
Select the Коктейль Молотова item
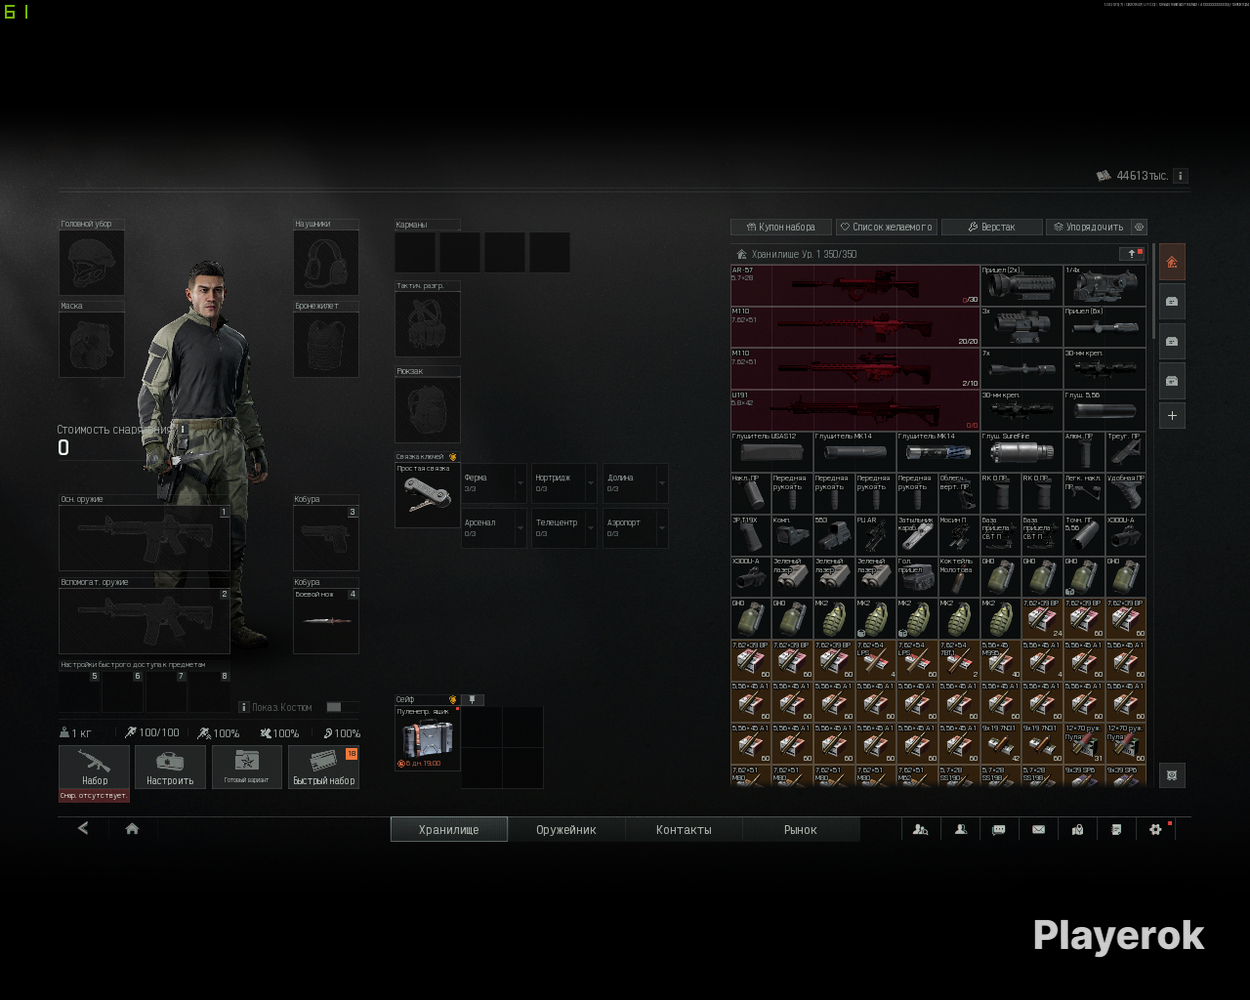coord(958,577)
